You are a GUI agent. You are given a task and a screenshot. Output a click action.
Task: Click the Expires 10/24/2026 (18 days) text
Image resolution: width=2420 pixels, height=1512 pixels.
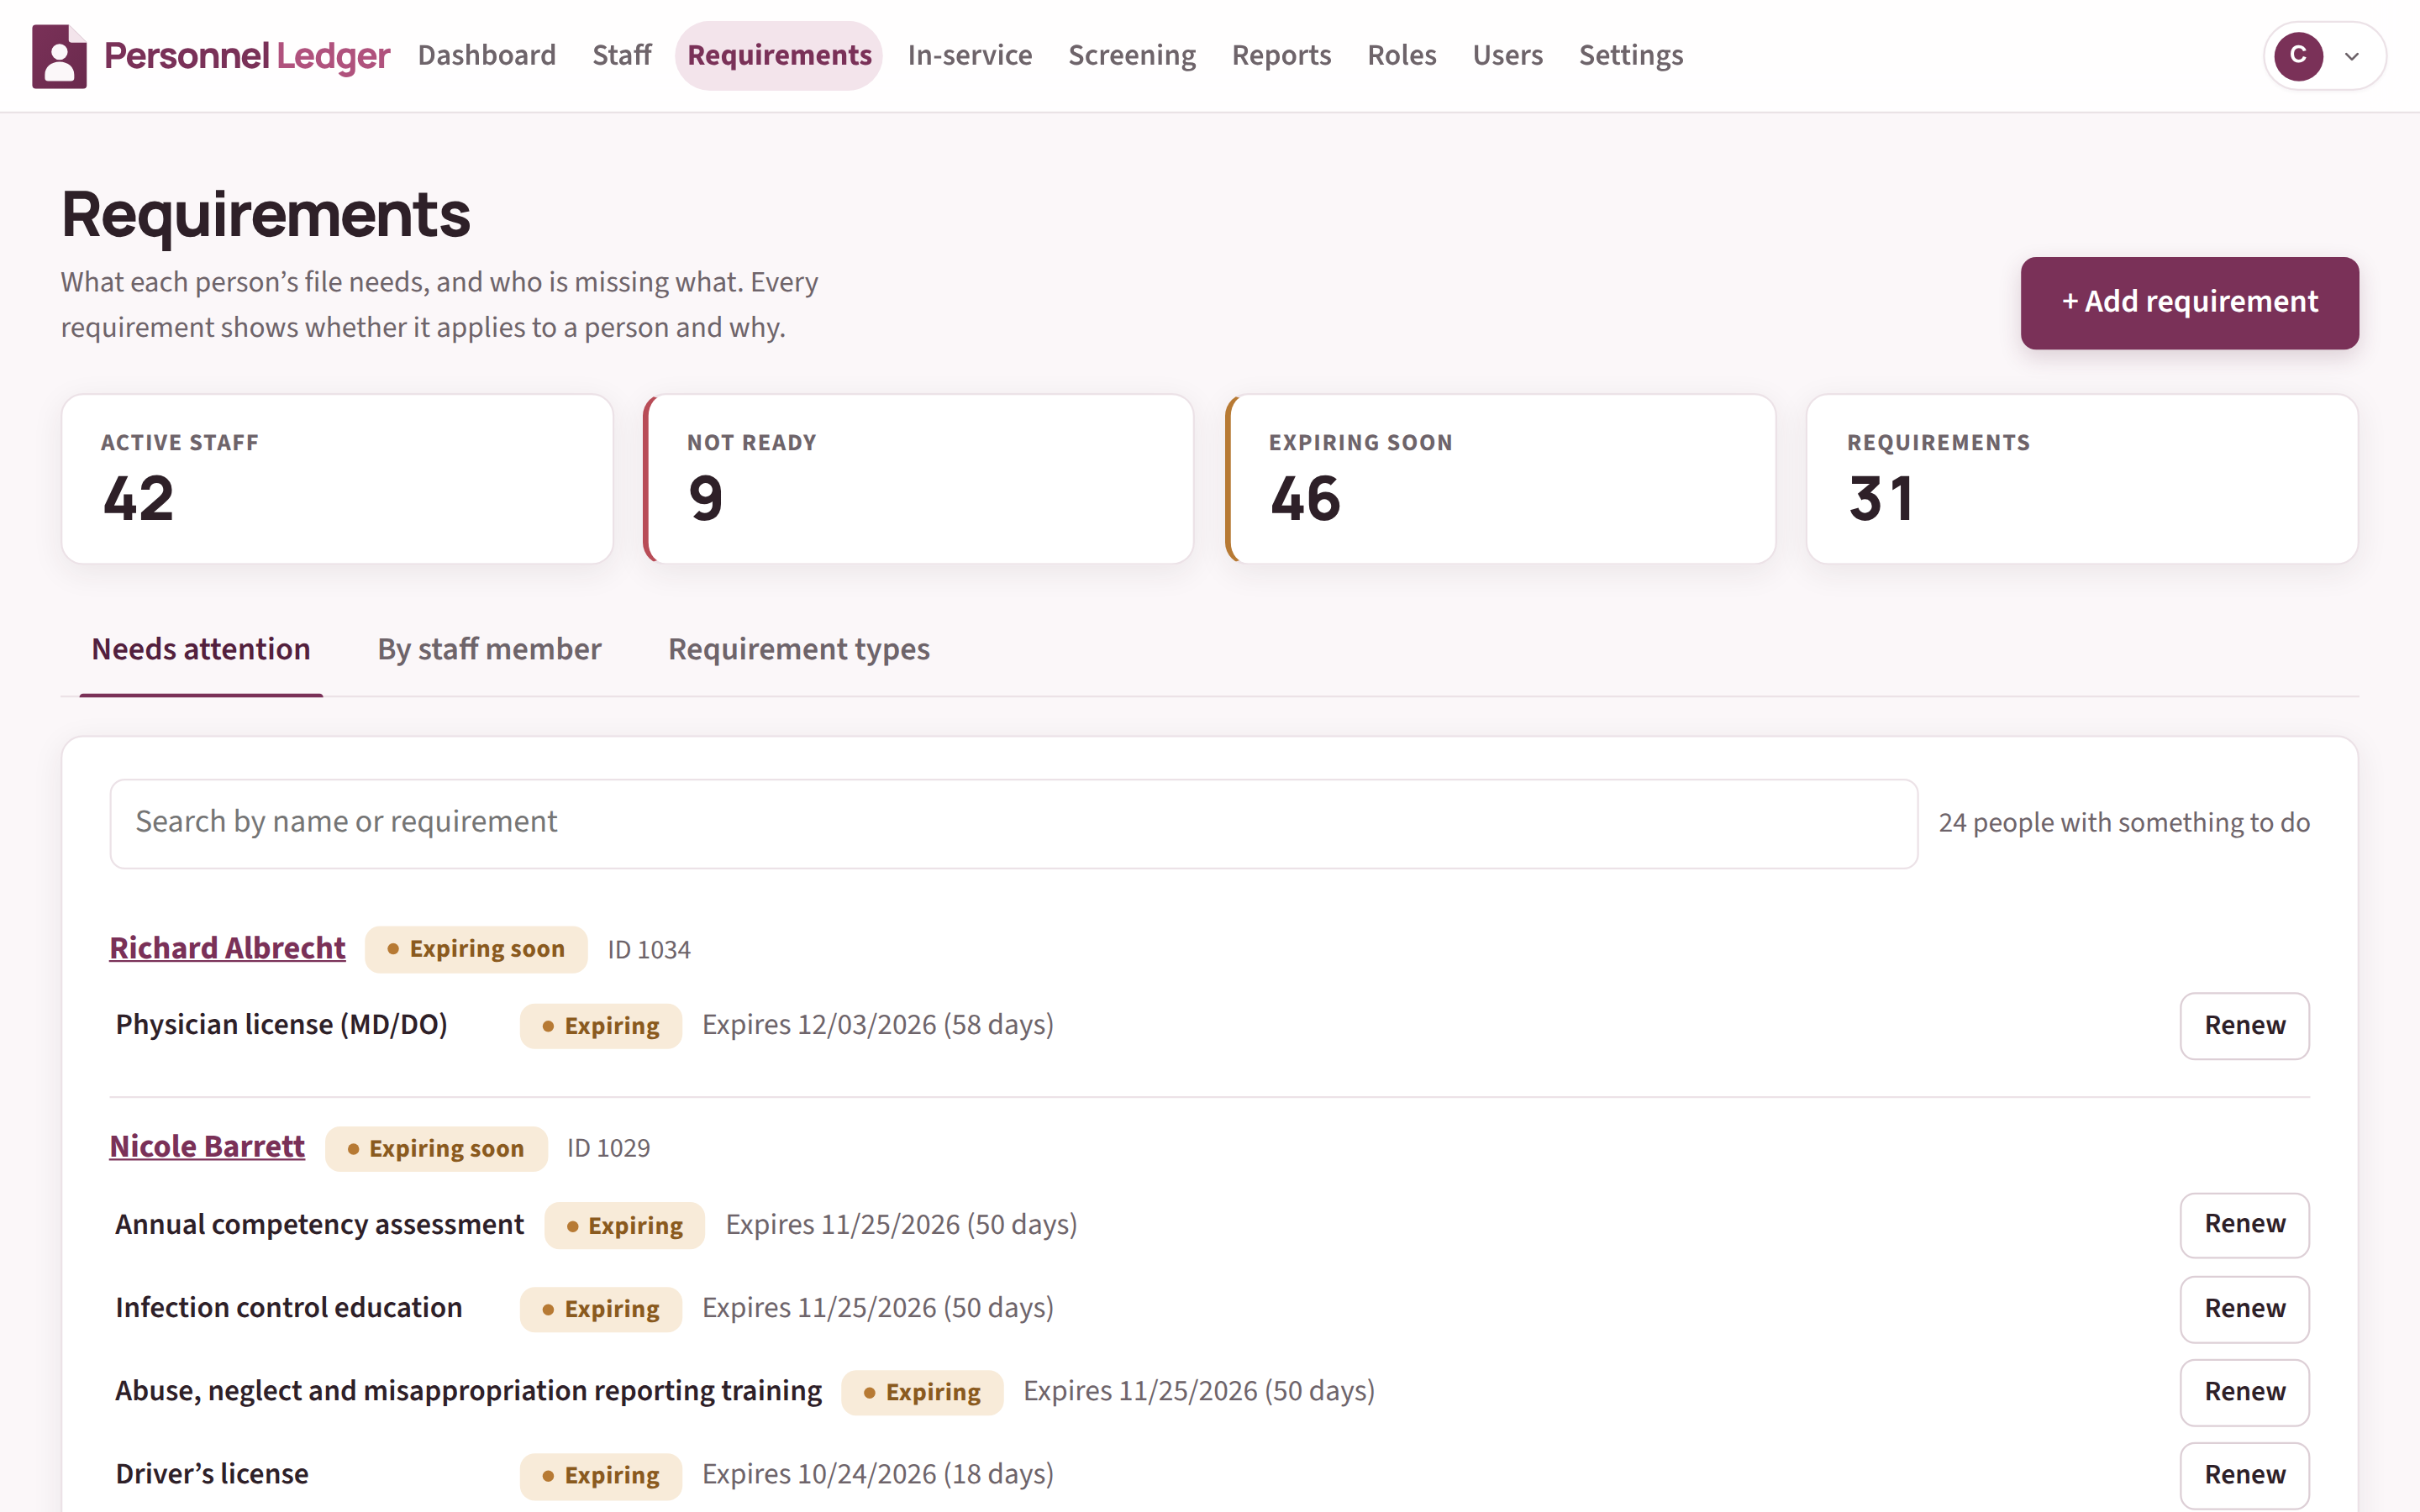point(878,1475)
